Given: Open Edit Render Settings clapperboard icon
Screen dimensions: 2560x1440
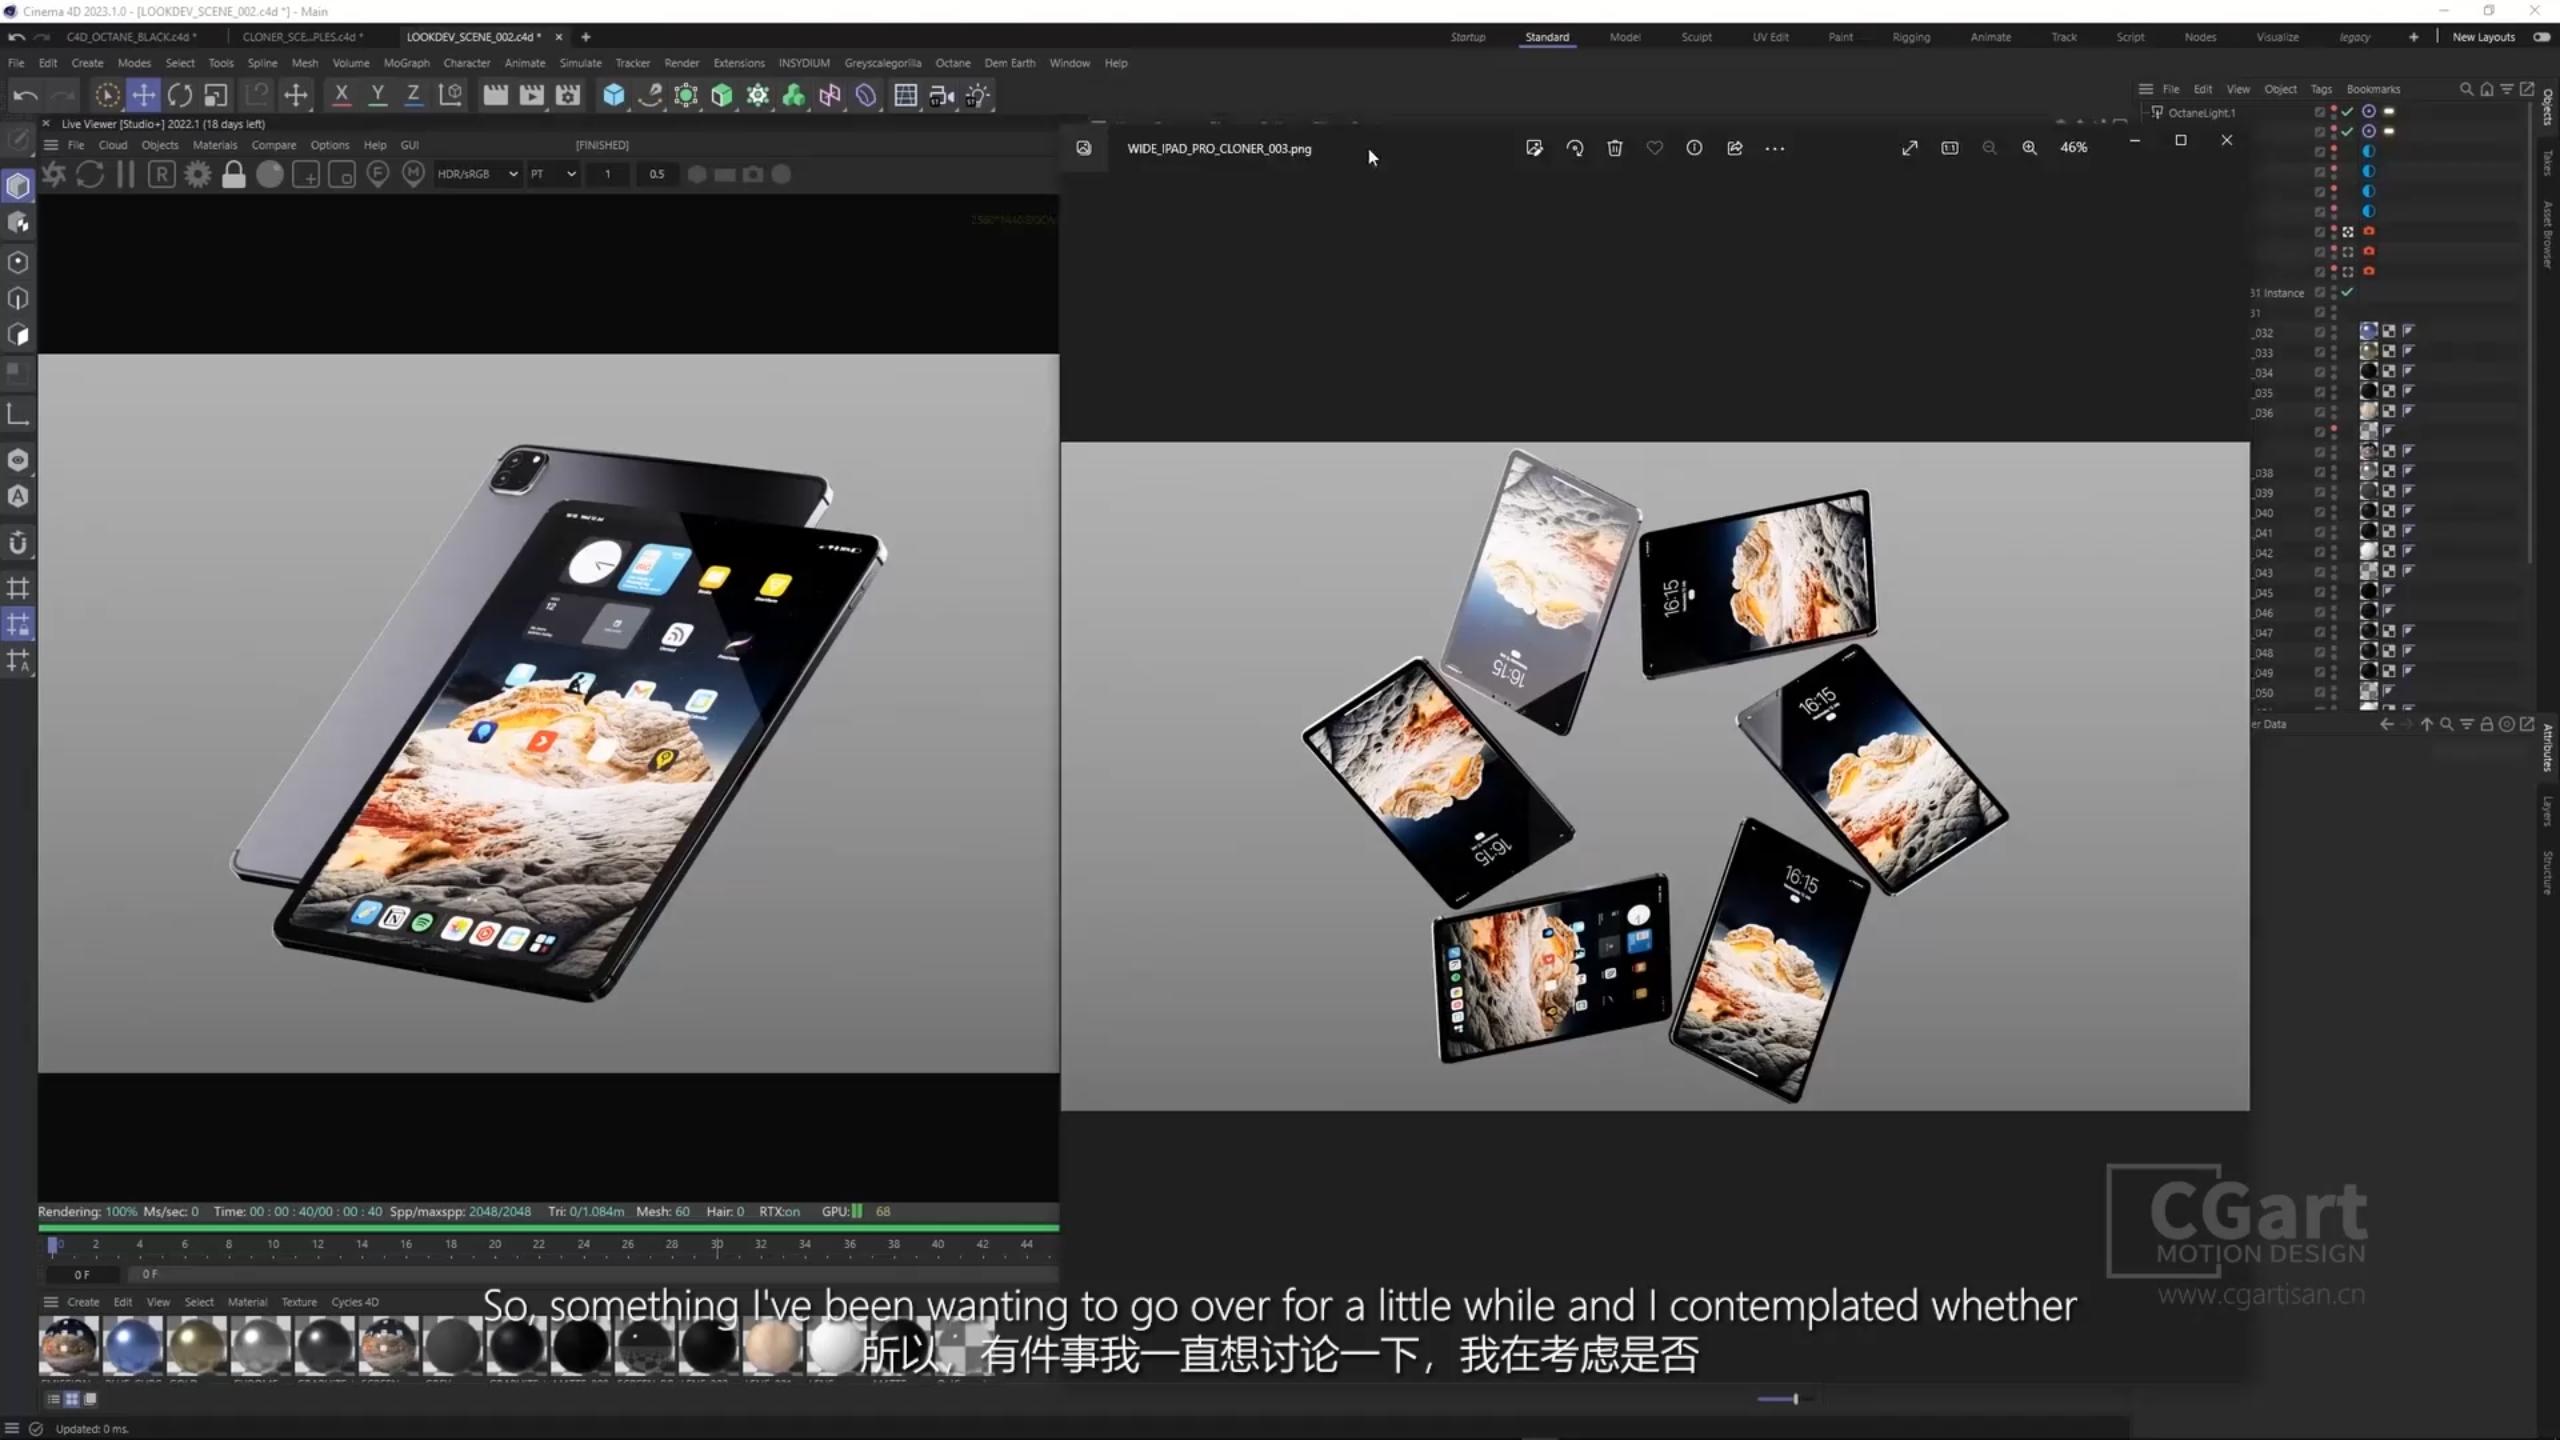Looking at the screenshot, I should tap(568, 95).
